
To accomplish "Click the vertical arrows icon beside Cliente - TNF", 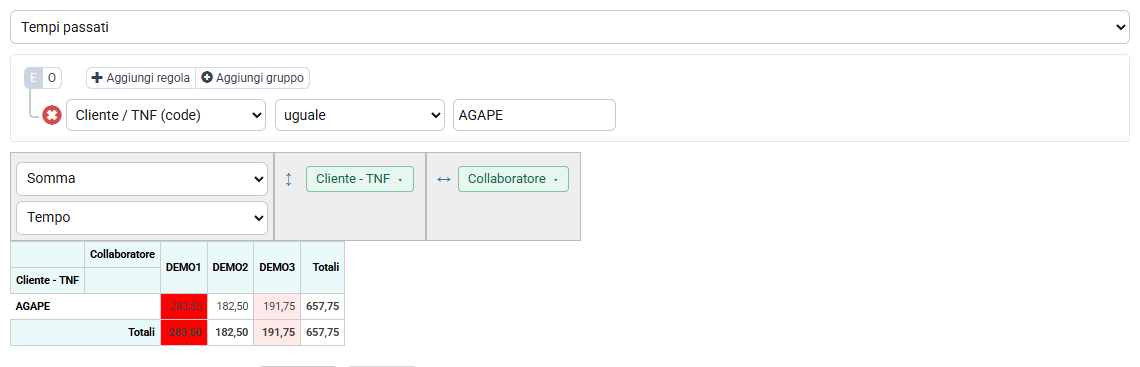I will [x=289, y=180].
